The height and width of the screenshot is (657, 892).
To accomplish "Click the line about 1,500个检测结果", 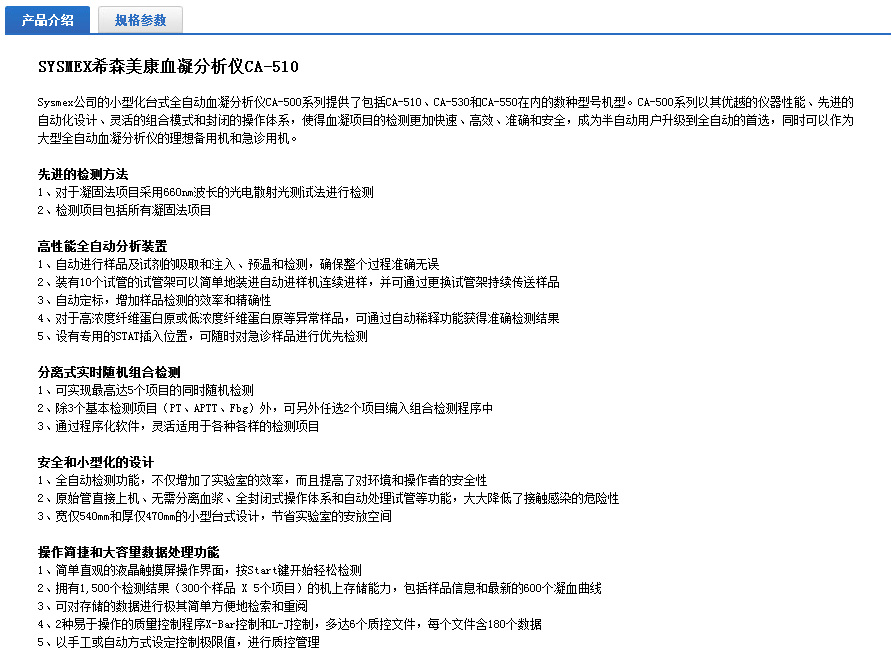I will point(319,588).
